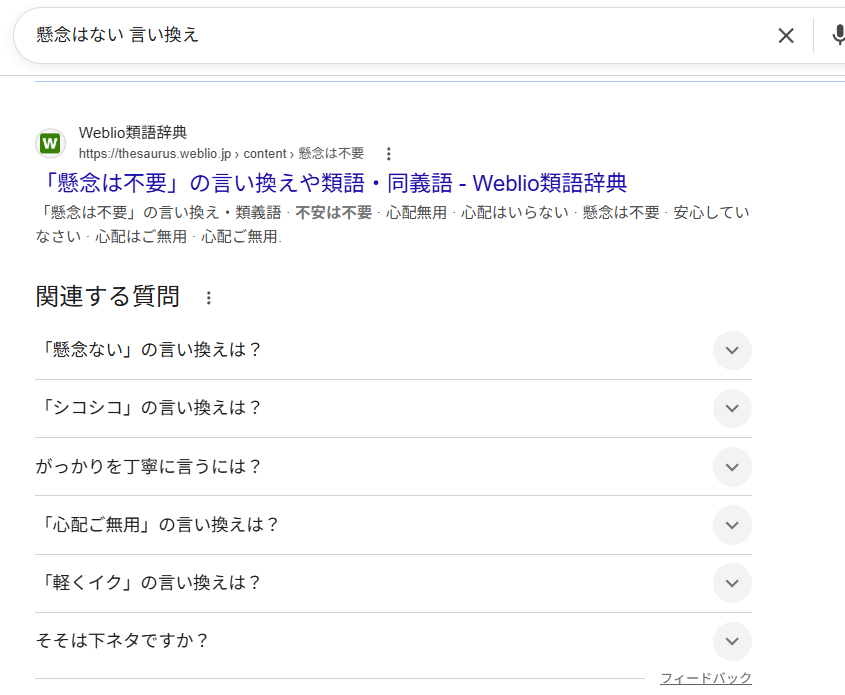The width and height of the screenshot is (845, 695).
Task: Expand がっかりを丁寧に言うには？ chevron
Action: tap(732, 467)
